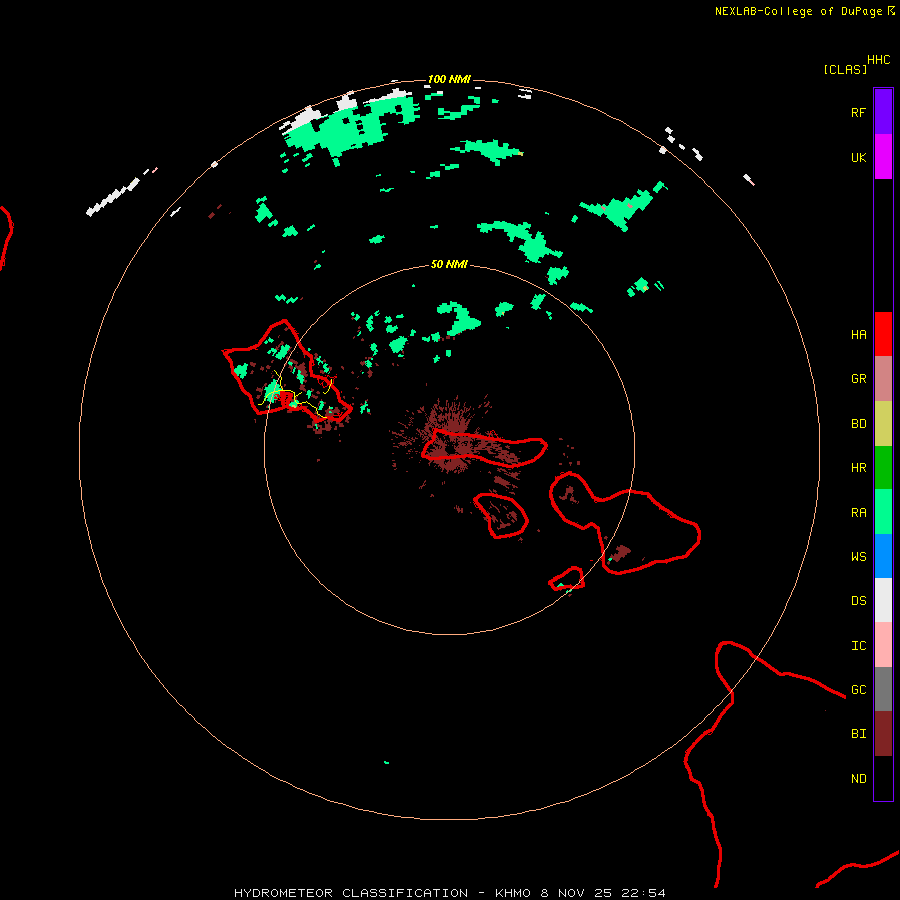
Task: Click the HYDROMETEOR CLASSIFICATION title text
Action: (x=351, y=893)
